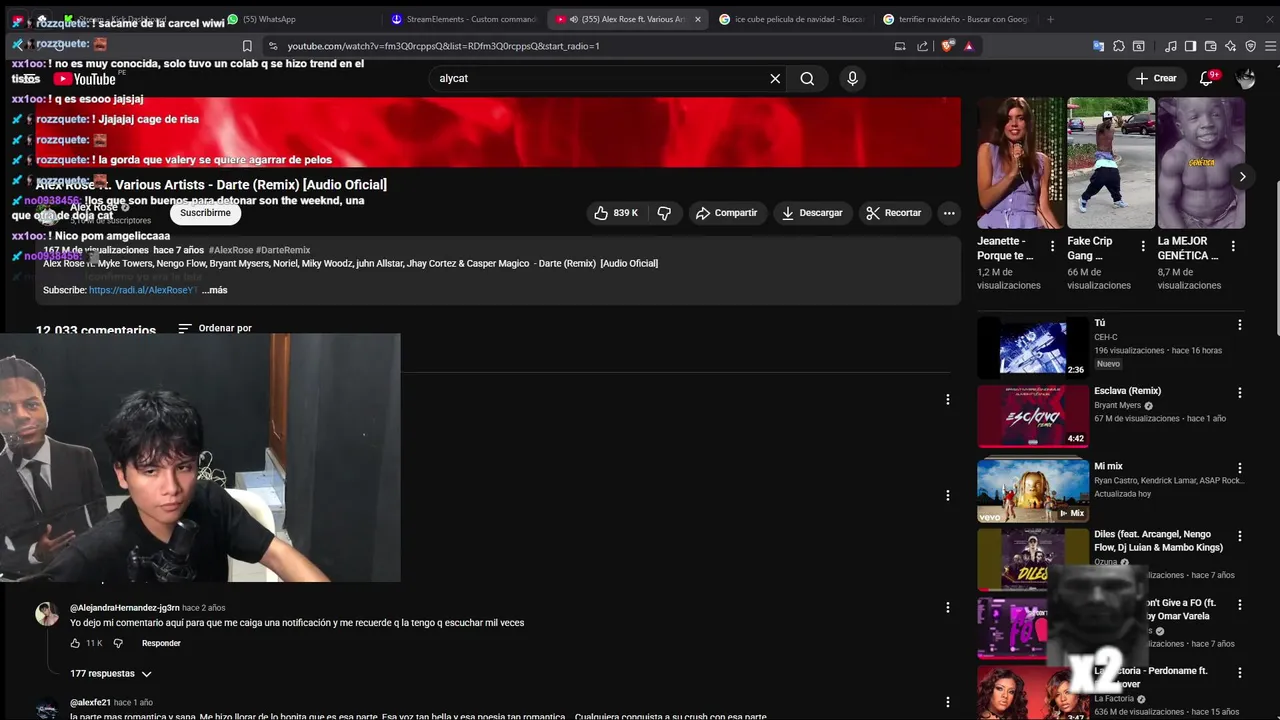Open options menu for Esclava (Remix)
Screen dimensions: 1280x720
1239,393
